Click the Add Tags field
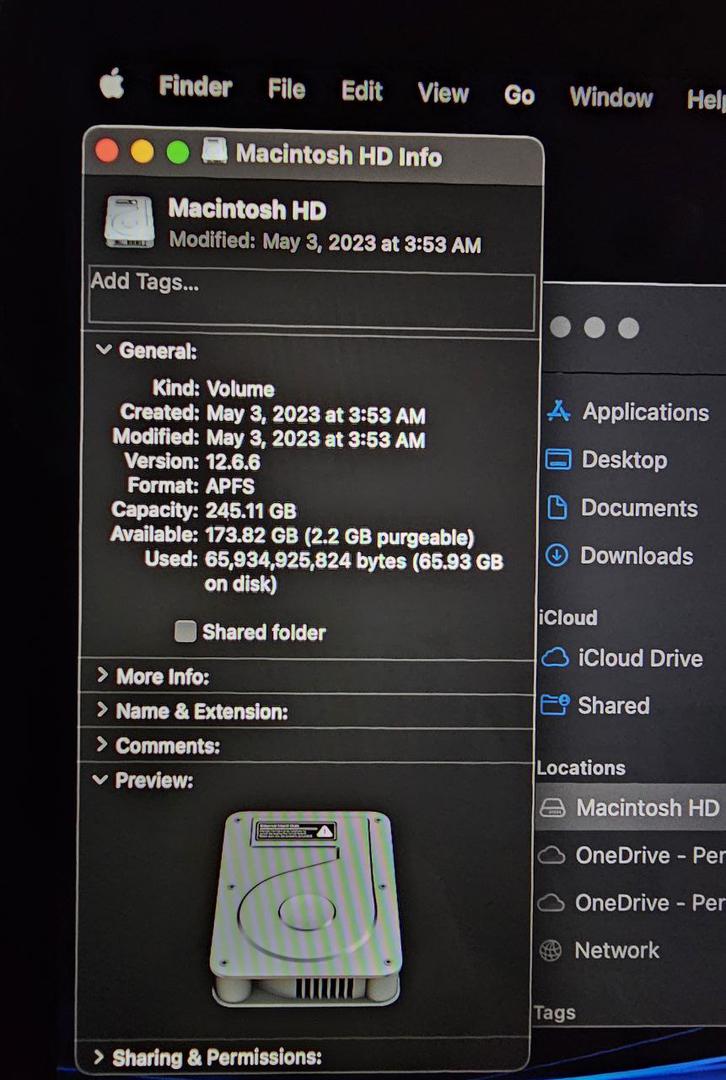 (311, 298)
